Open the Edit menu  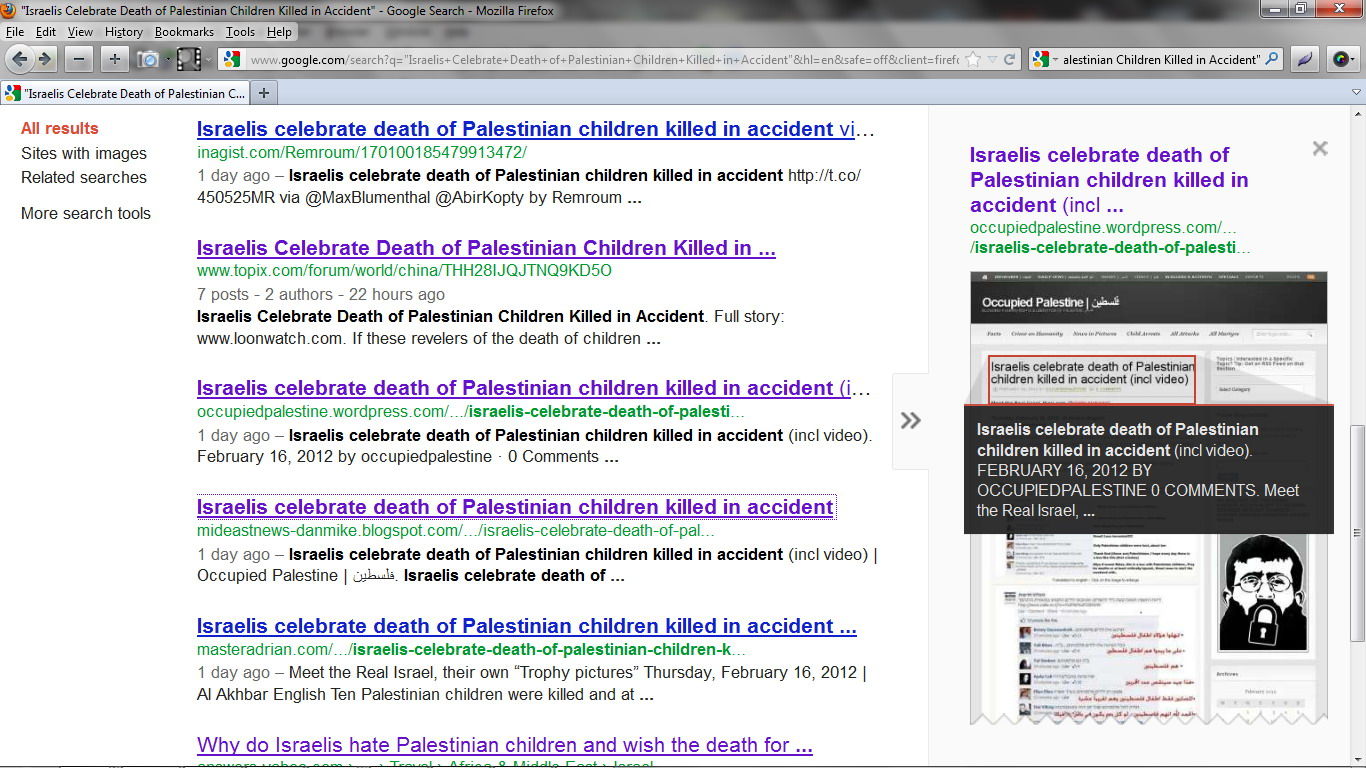point(46,32)
